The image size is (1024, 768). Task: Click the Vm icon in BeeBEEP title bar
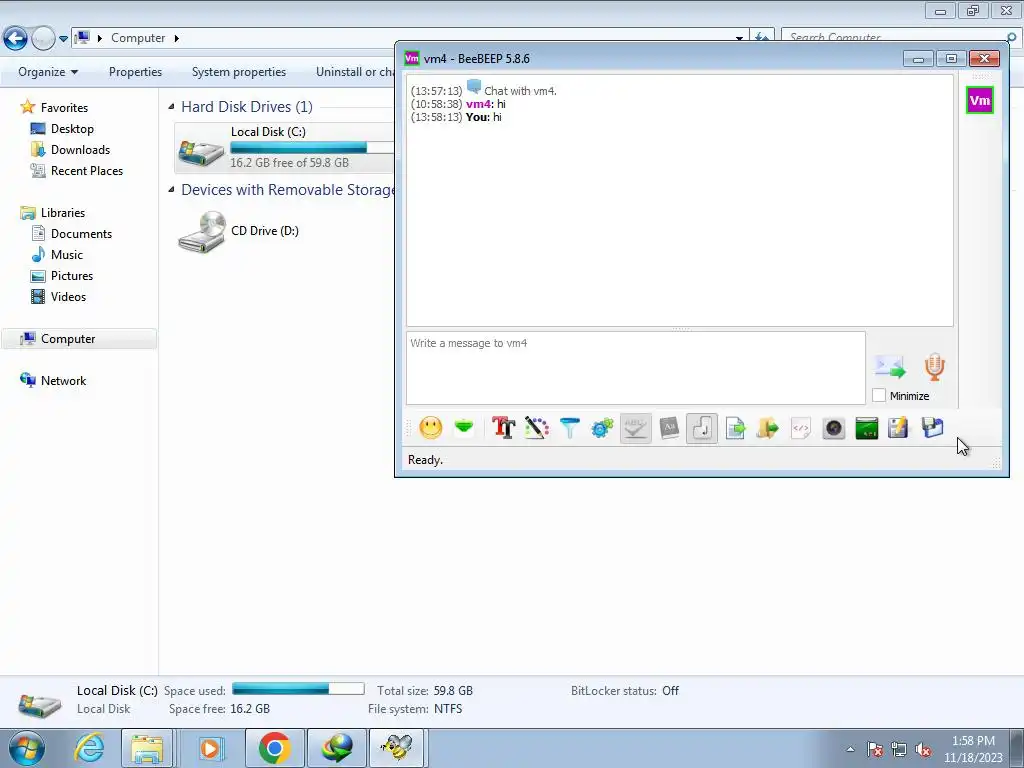pos(411,58)
